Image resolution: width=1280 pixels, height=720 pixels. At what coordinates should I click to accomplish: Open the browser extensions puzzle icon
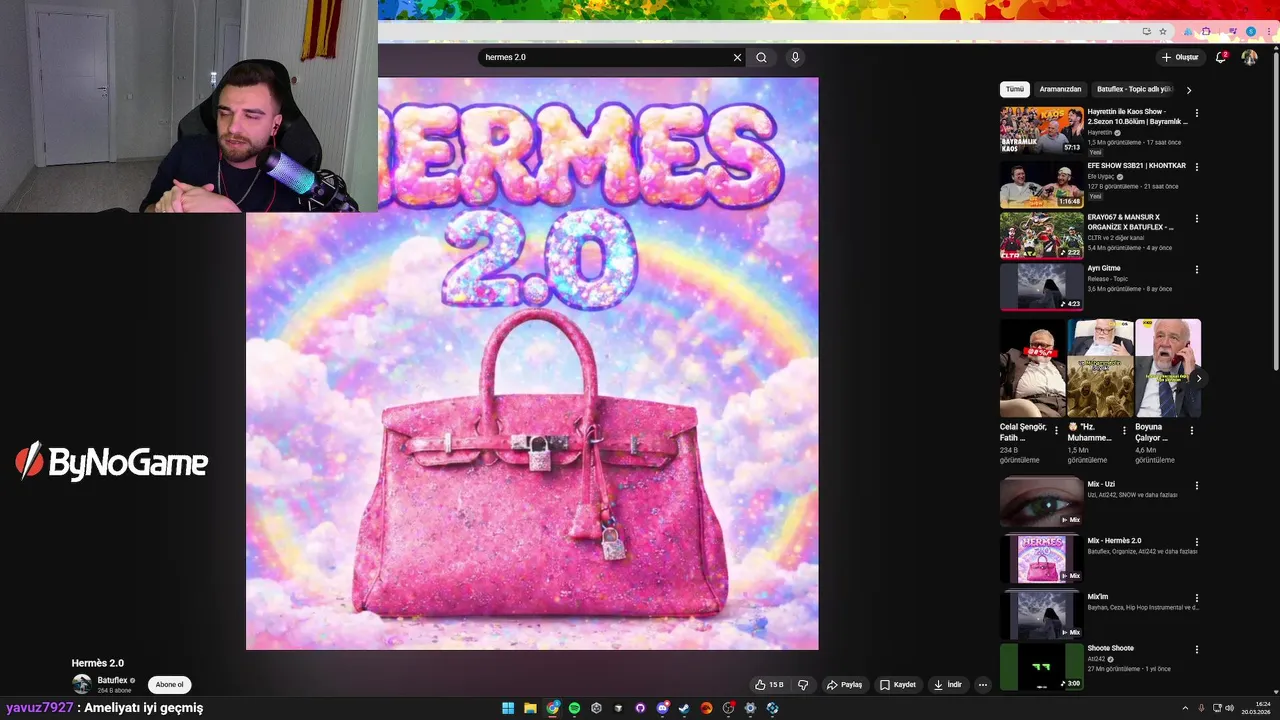[1206, 31]
